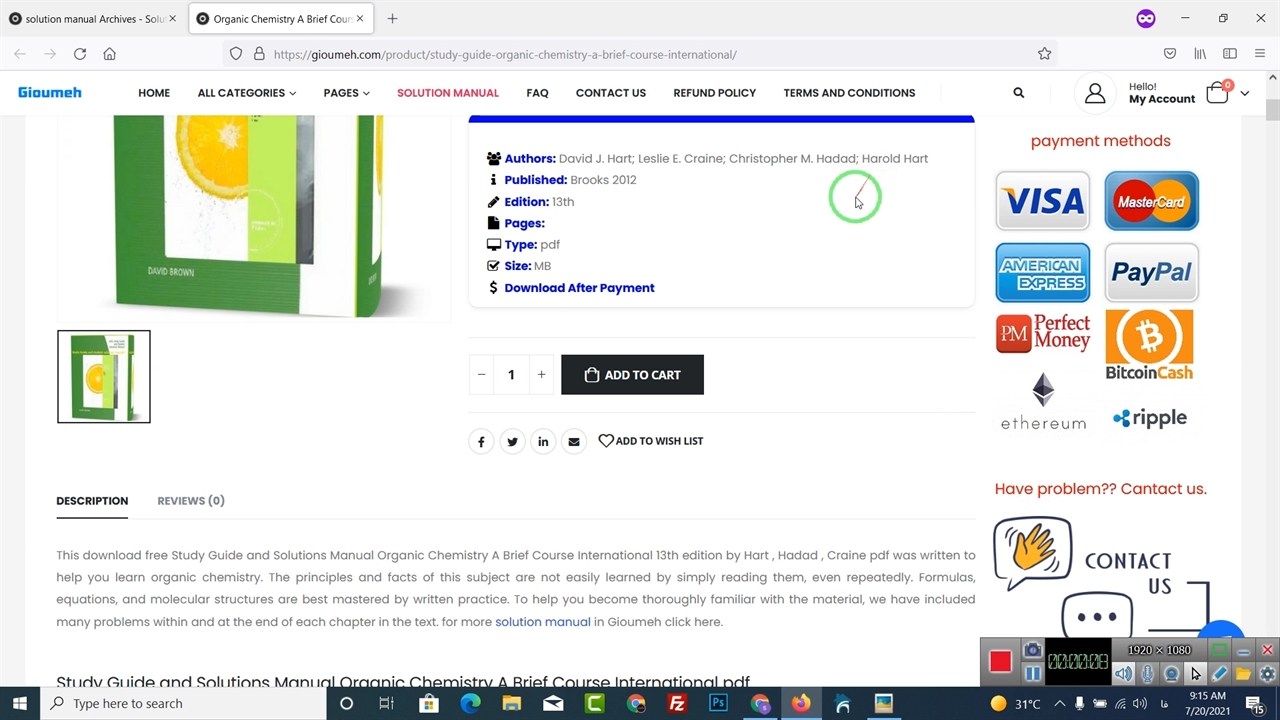Image resolution: width=1280 pixels, height=720 pixels.
Task: Click the quantity input field
Action: tap(511, 375)
